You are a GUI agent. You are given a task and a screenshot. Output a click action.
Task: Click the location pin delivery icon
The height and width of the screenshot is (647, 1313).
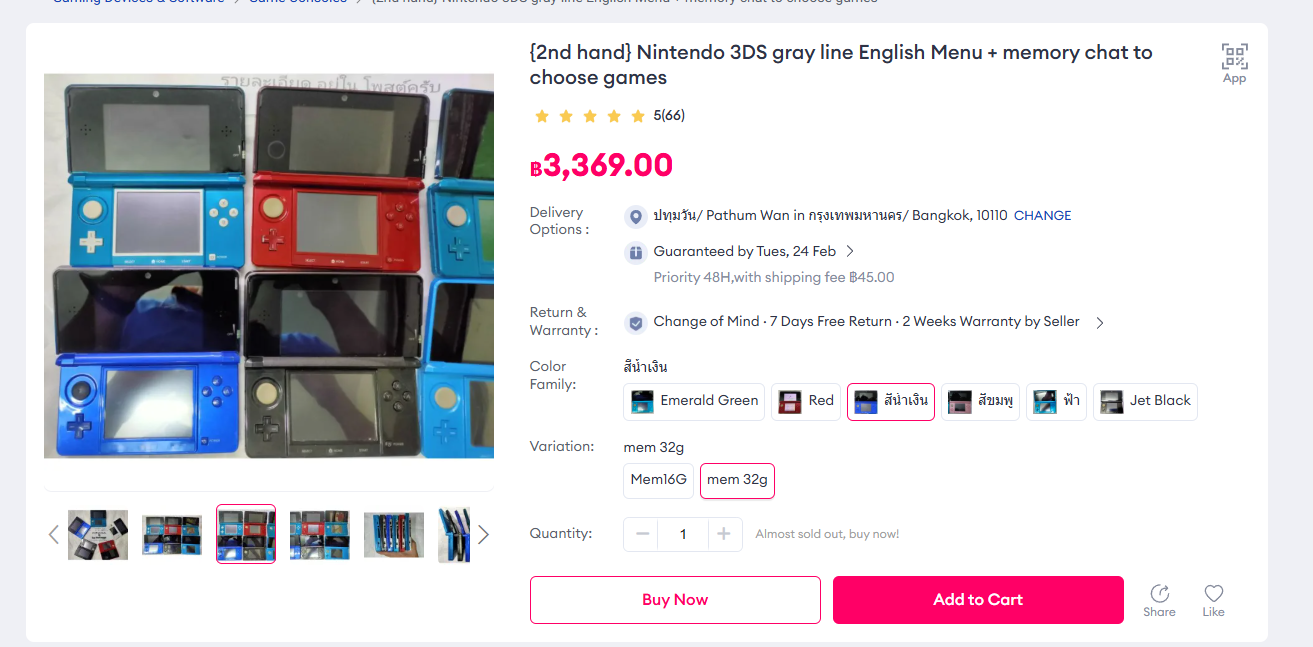pos(635,216)
